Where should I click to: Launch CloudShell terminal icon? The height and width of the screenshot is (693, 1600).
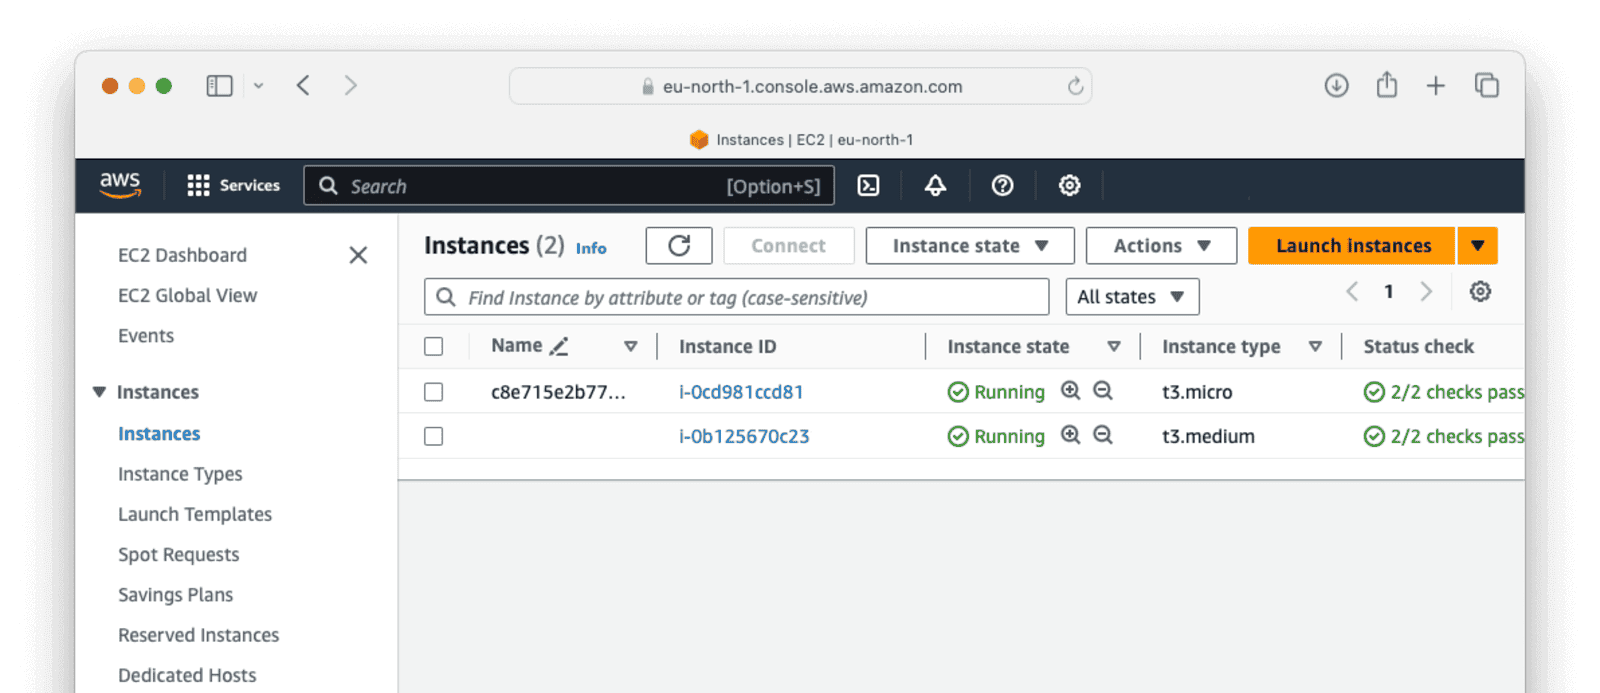pos(869,185)
